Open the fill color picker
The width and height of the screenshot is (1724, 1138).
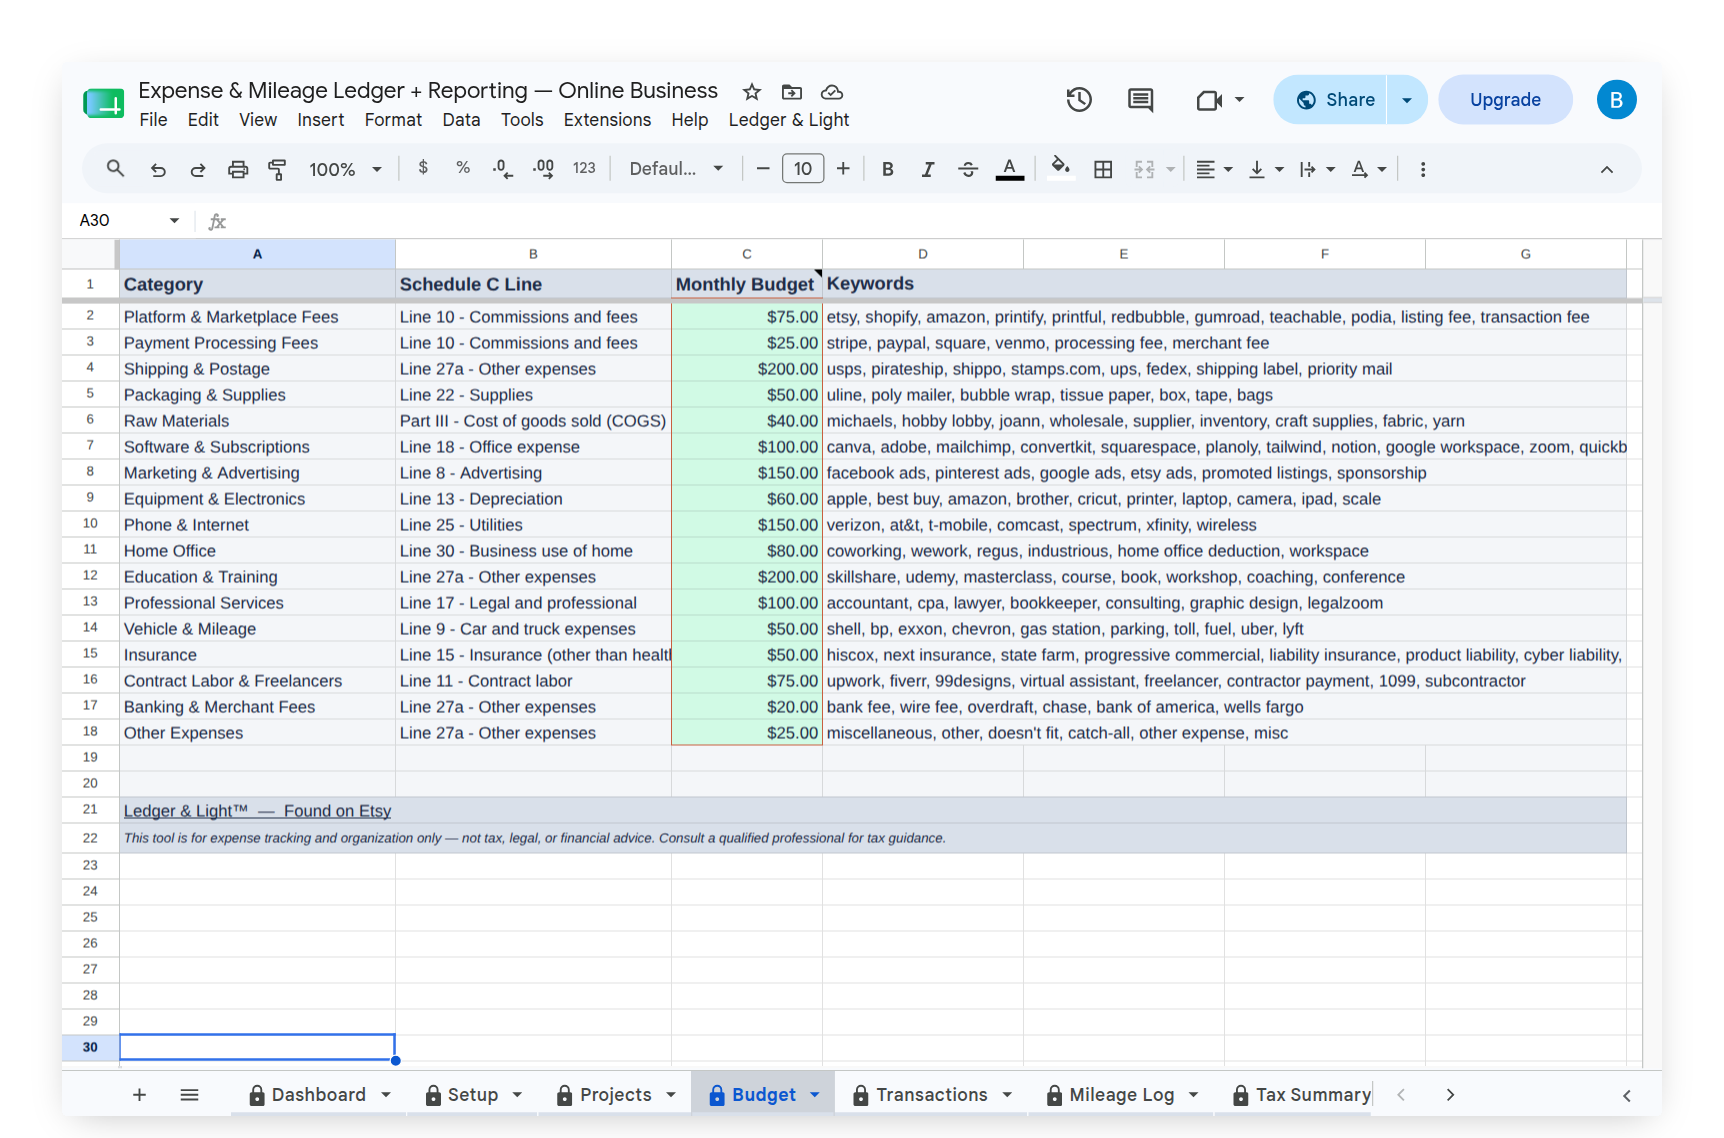tap(1060, 168)
